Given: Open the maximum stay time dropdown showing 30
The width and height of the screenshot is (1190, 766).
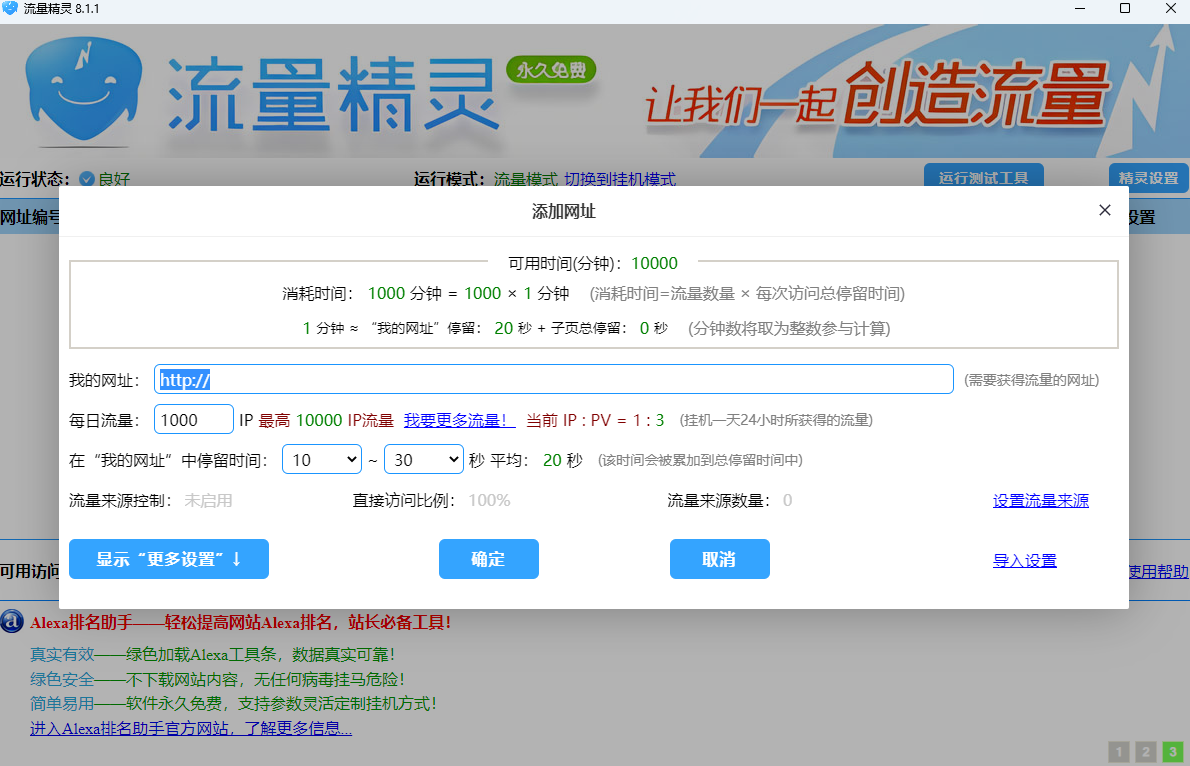Looking at the screenshot, I should 423,459.
